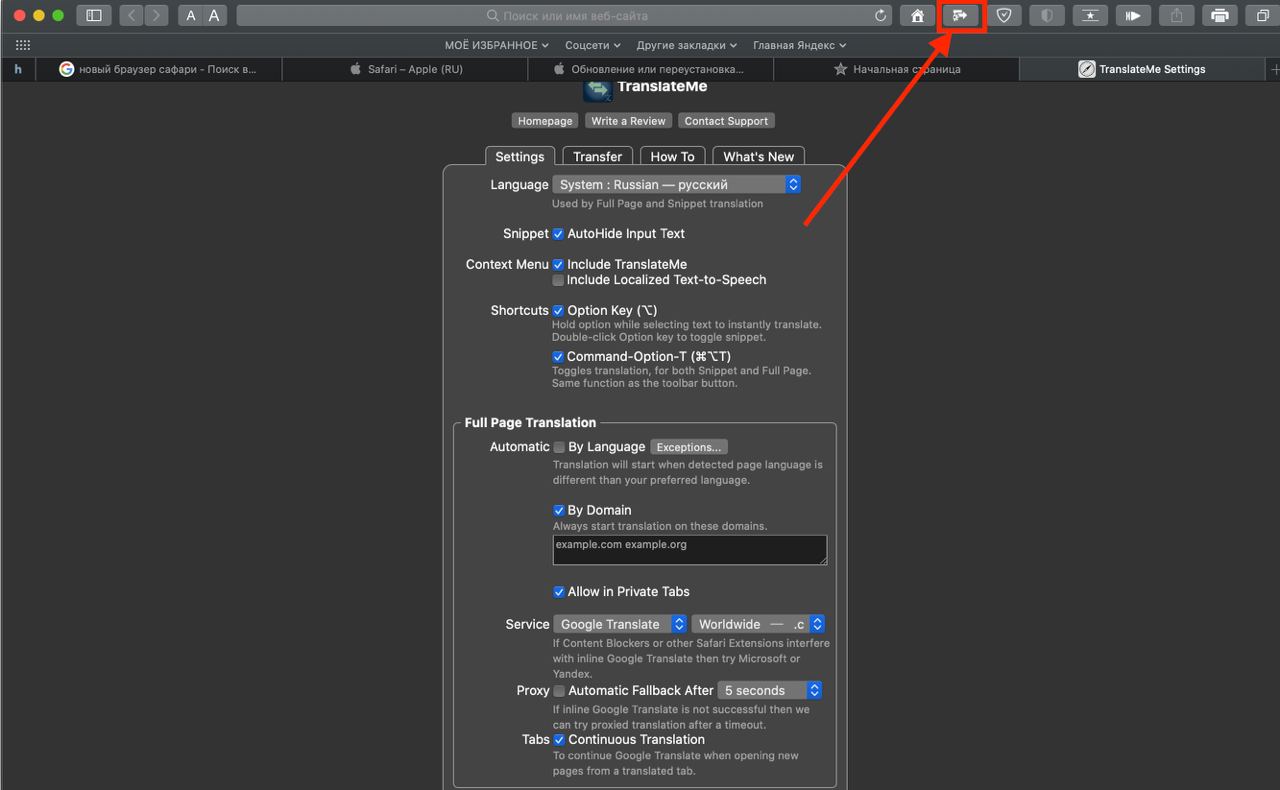Toggle AutoHide Input Text checkbox
The image size is (1280, 790).
558,234
